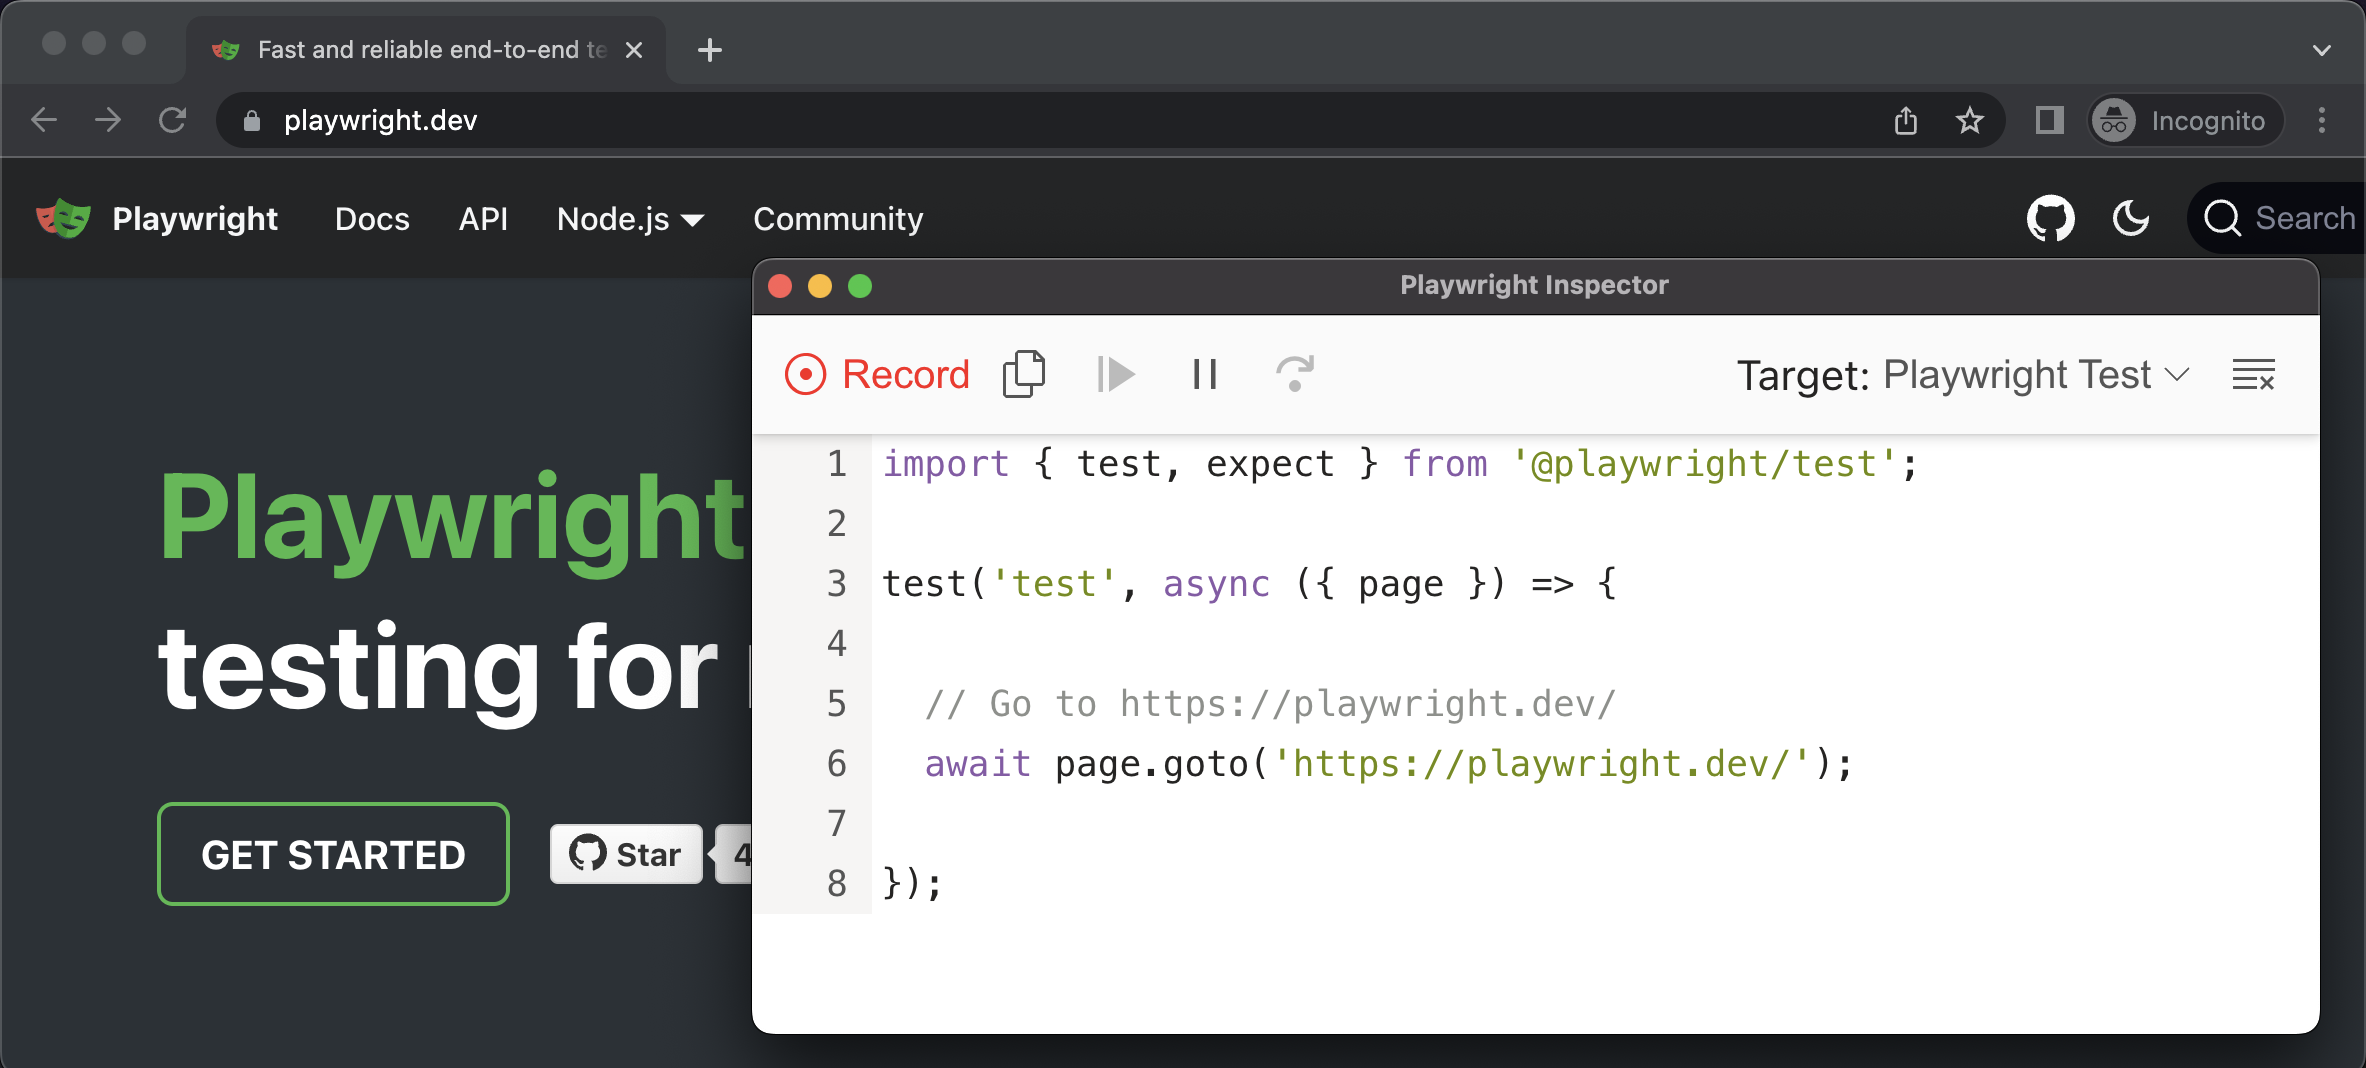The width and height of the screenshot is (2366, 1068).
Task: Pause the running Playwright script
Action: pos(1203,374)
